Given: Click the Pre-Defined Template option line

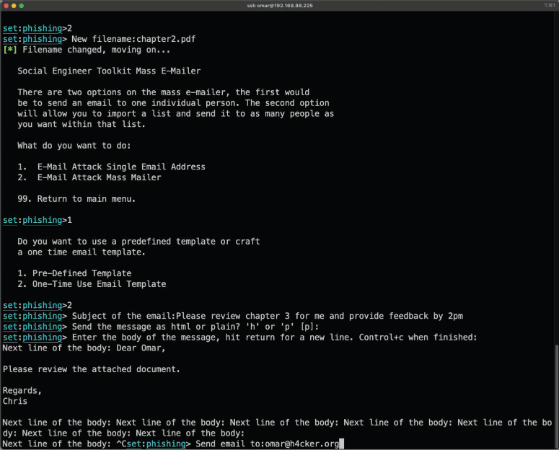Looking at the screenshot, I should (x=74, y=273).
